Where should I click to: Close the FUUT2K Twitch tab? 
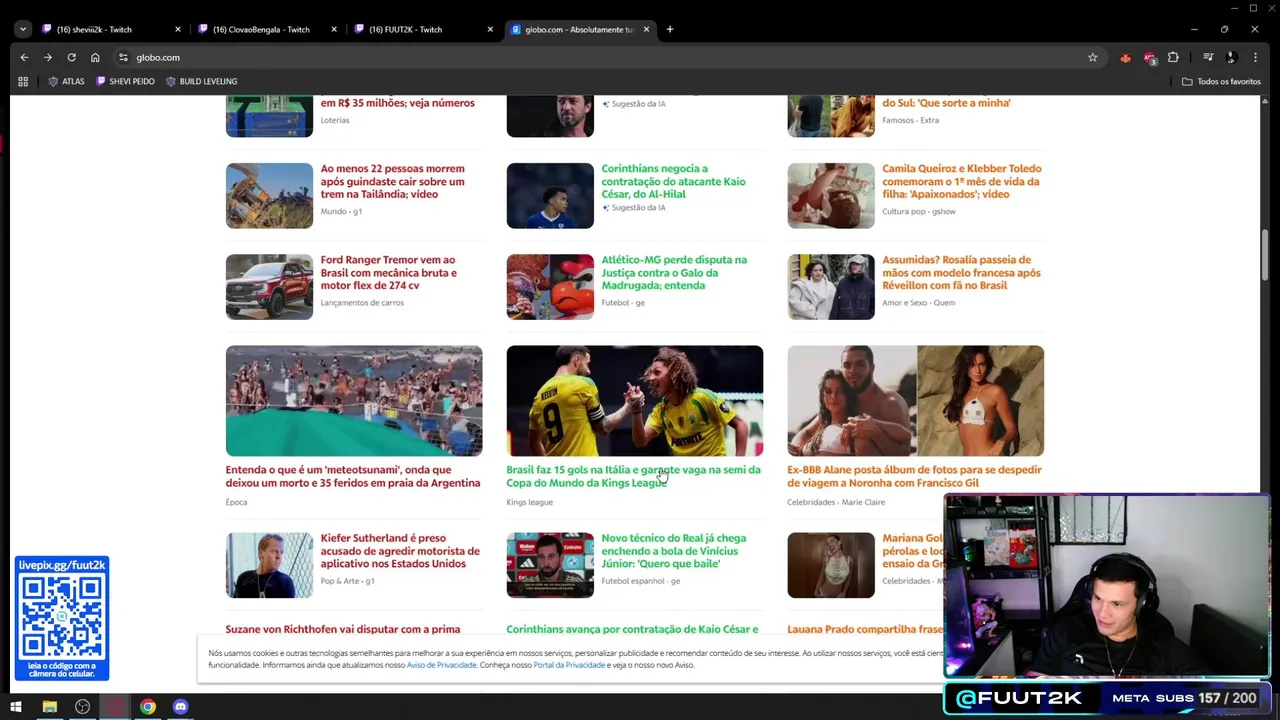coord(490,29)
